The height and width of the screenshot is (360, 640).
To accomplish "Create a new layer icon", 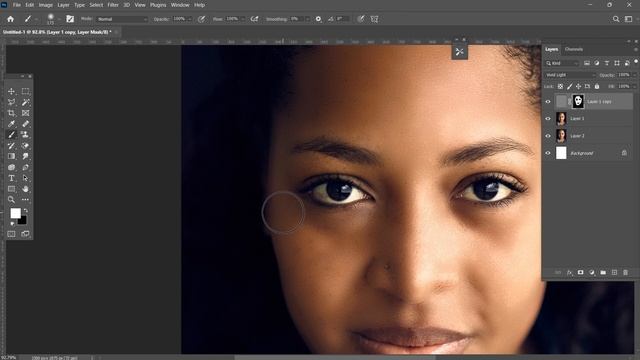I will 614,272.
